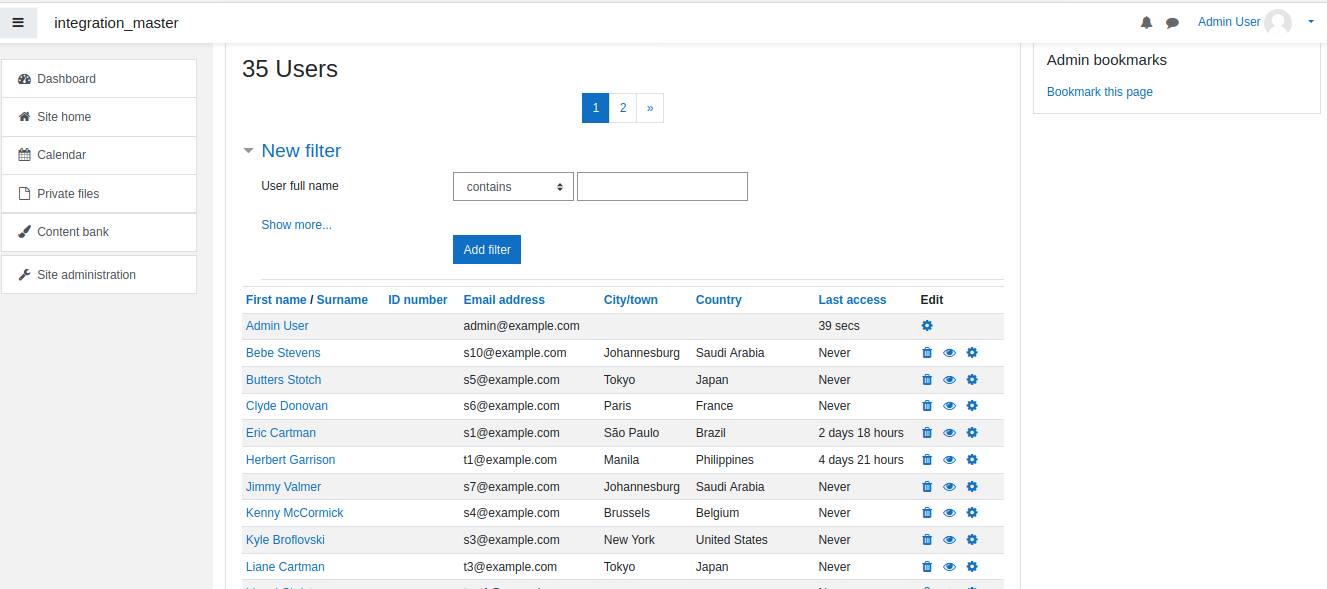Sort users by Surname
The height and width of the screenshot is (589, 1327).
pyautogui.click(x=342, y=300)
